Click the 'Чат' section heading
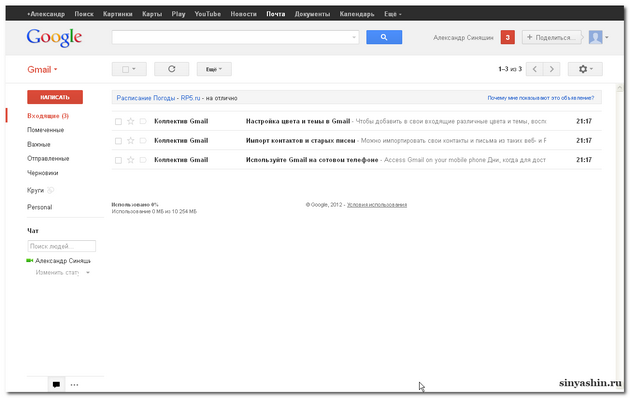The width and height of the screenshot is (630, 398). pyautogui.click(x=33, y=231)
